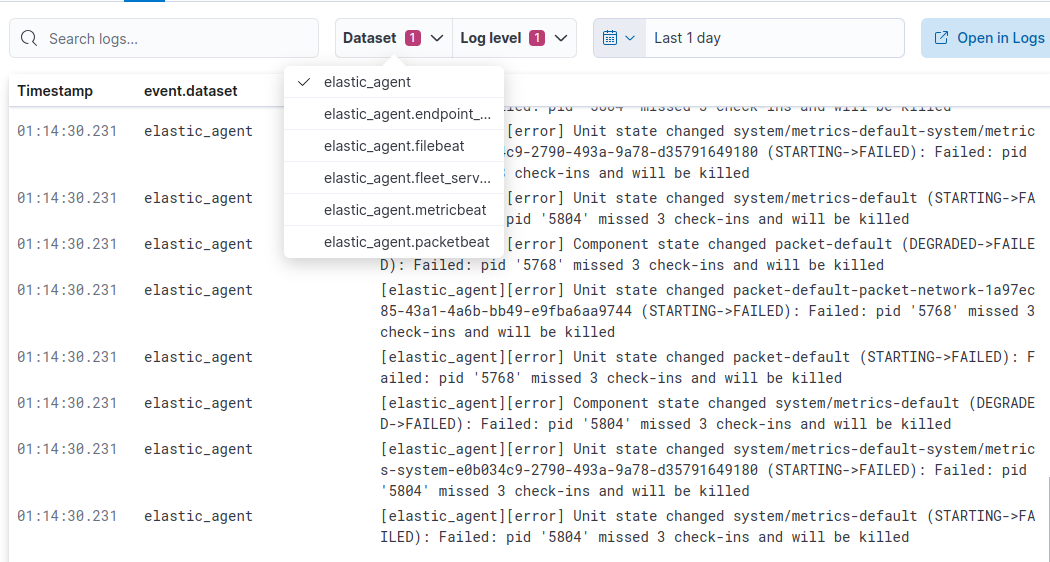This screenshot has height=562, width=1050.
Task: Focus the Search logs input field
Action: (175, 39)
